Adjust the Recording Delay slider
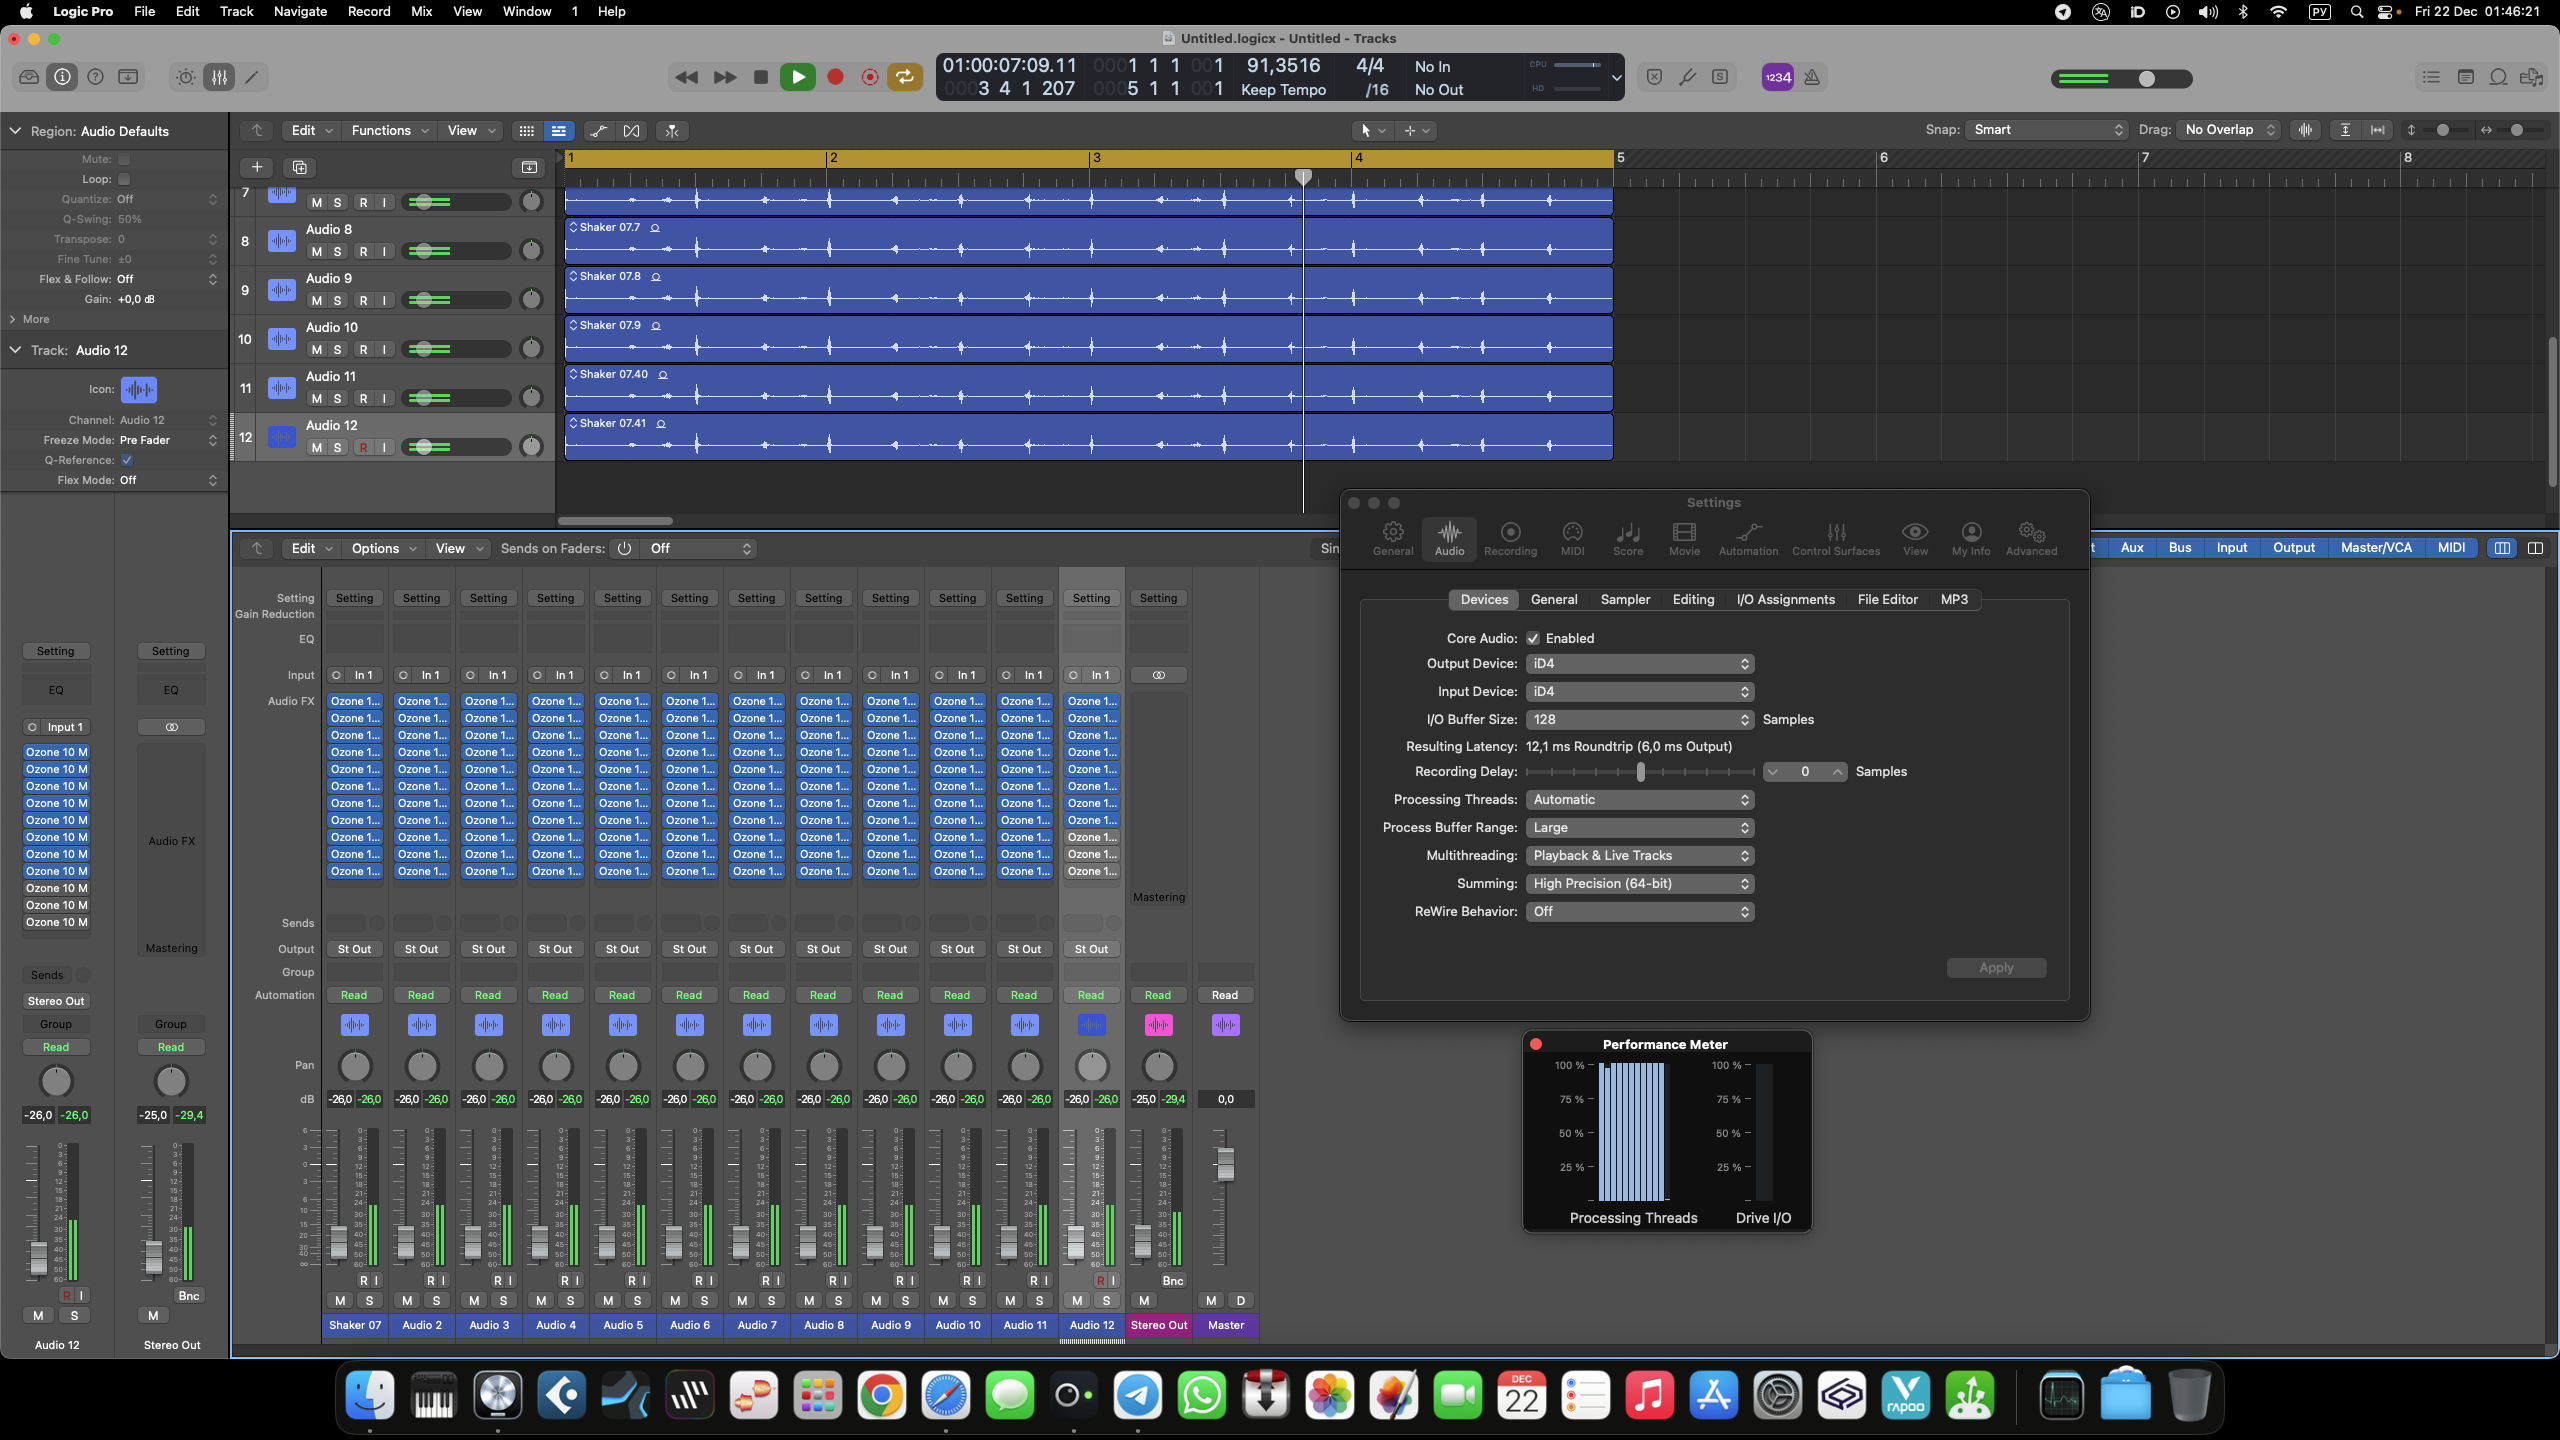Image resolution: width=2560 pixels, height=1440 pixels. tap(1640, 771)
